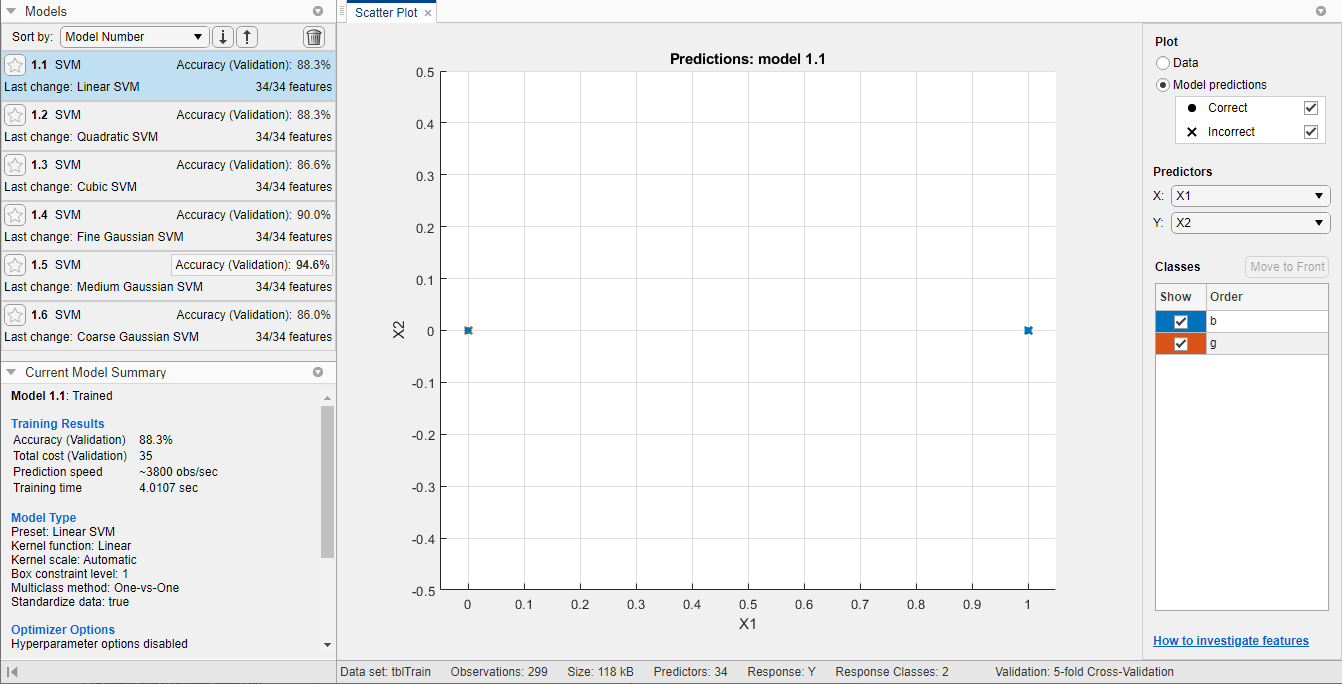Sort the model list in descending order
The height and width of the screenshot is (684, 1342).
point(222,36)
